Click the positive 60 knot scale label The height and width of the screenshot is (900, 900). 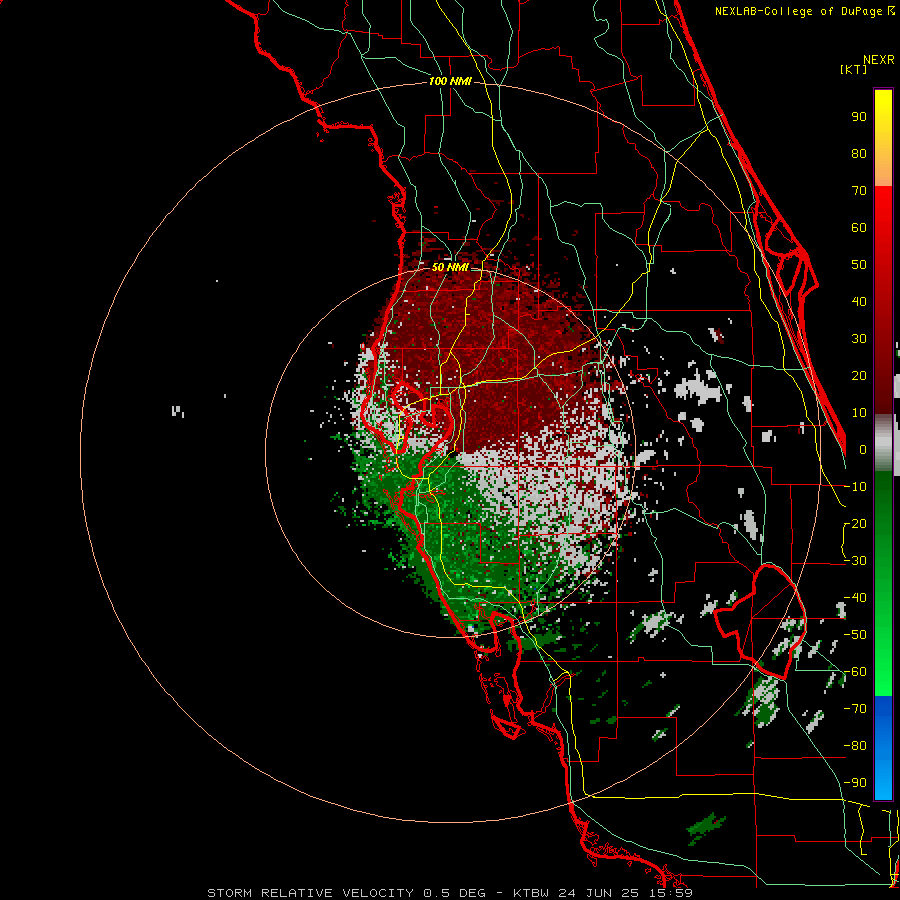859,228
